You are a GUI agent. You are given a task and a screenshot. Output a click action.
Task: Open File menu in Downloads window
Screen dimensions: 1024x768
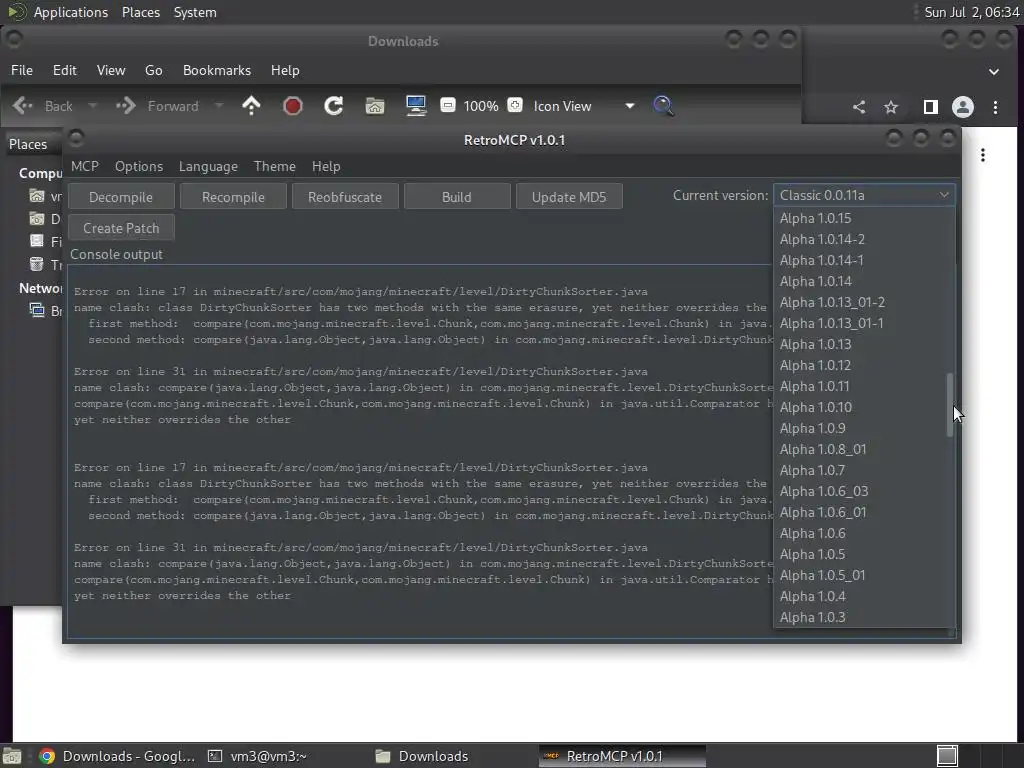click(x=22, y=70)
